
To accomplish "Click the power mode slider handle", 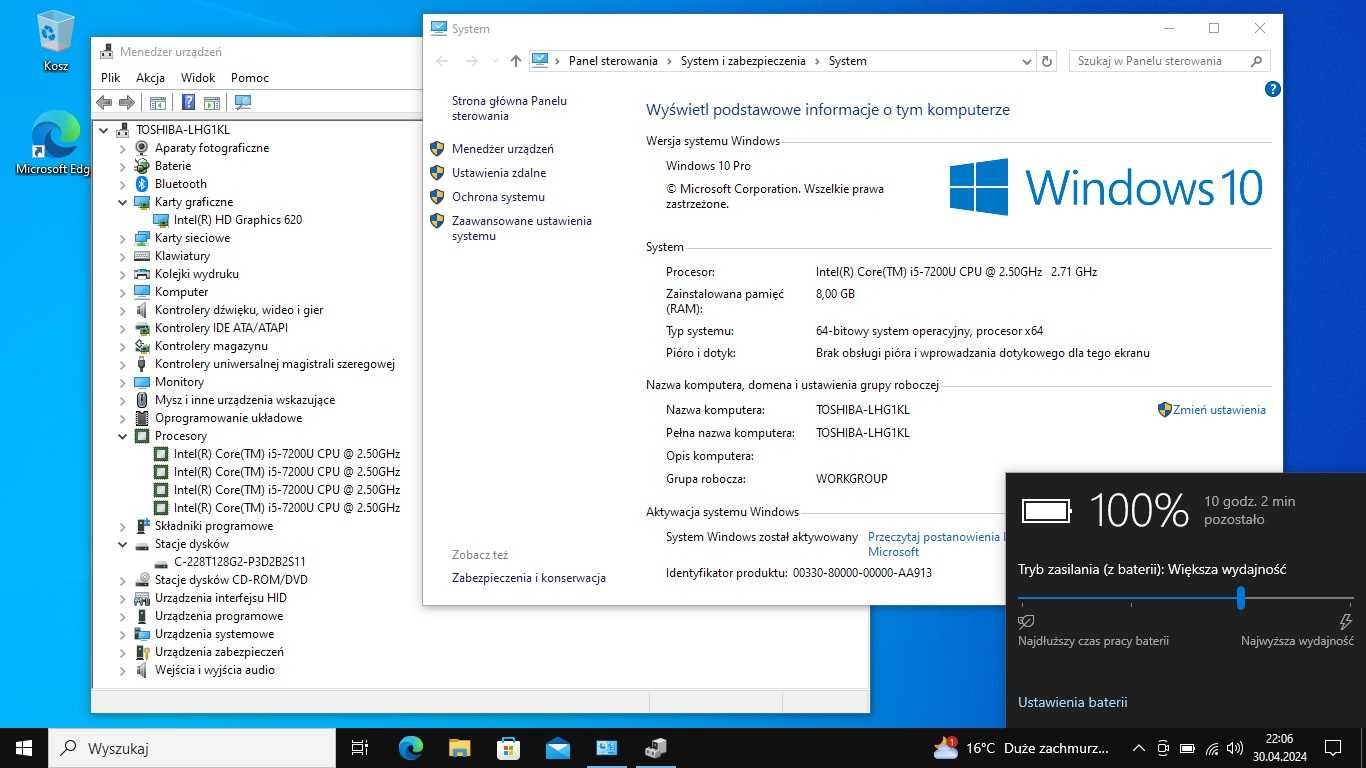I will [x=1240, y=598].
